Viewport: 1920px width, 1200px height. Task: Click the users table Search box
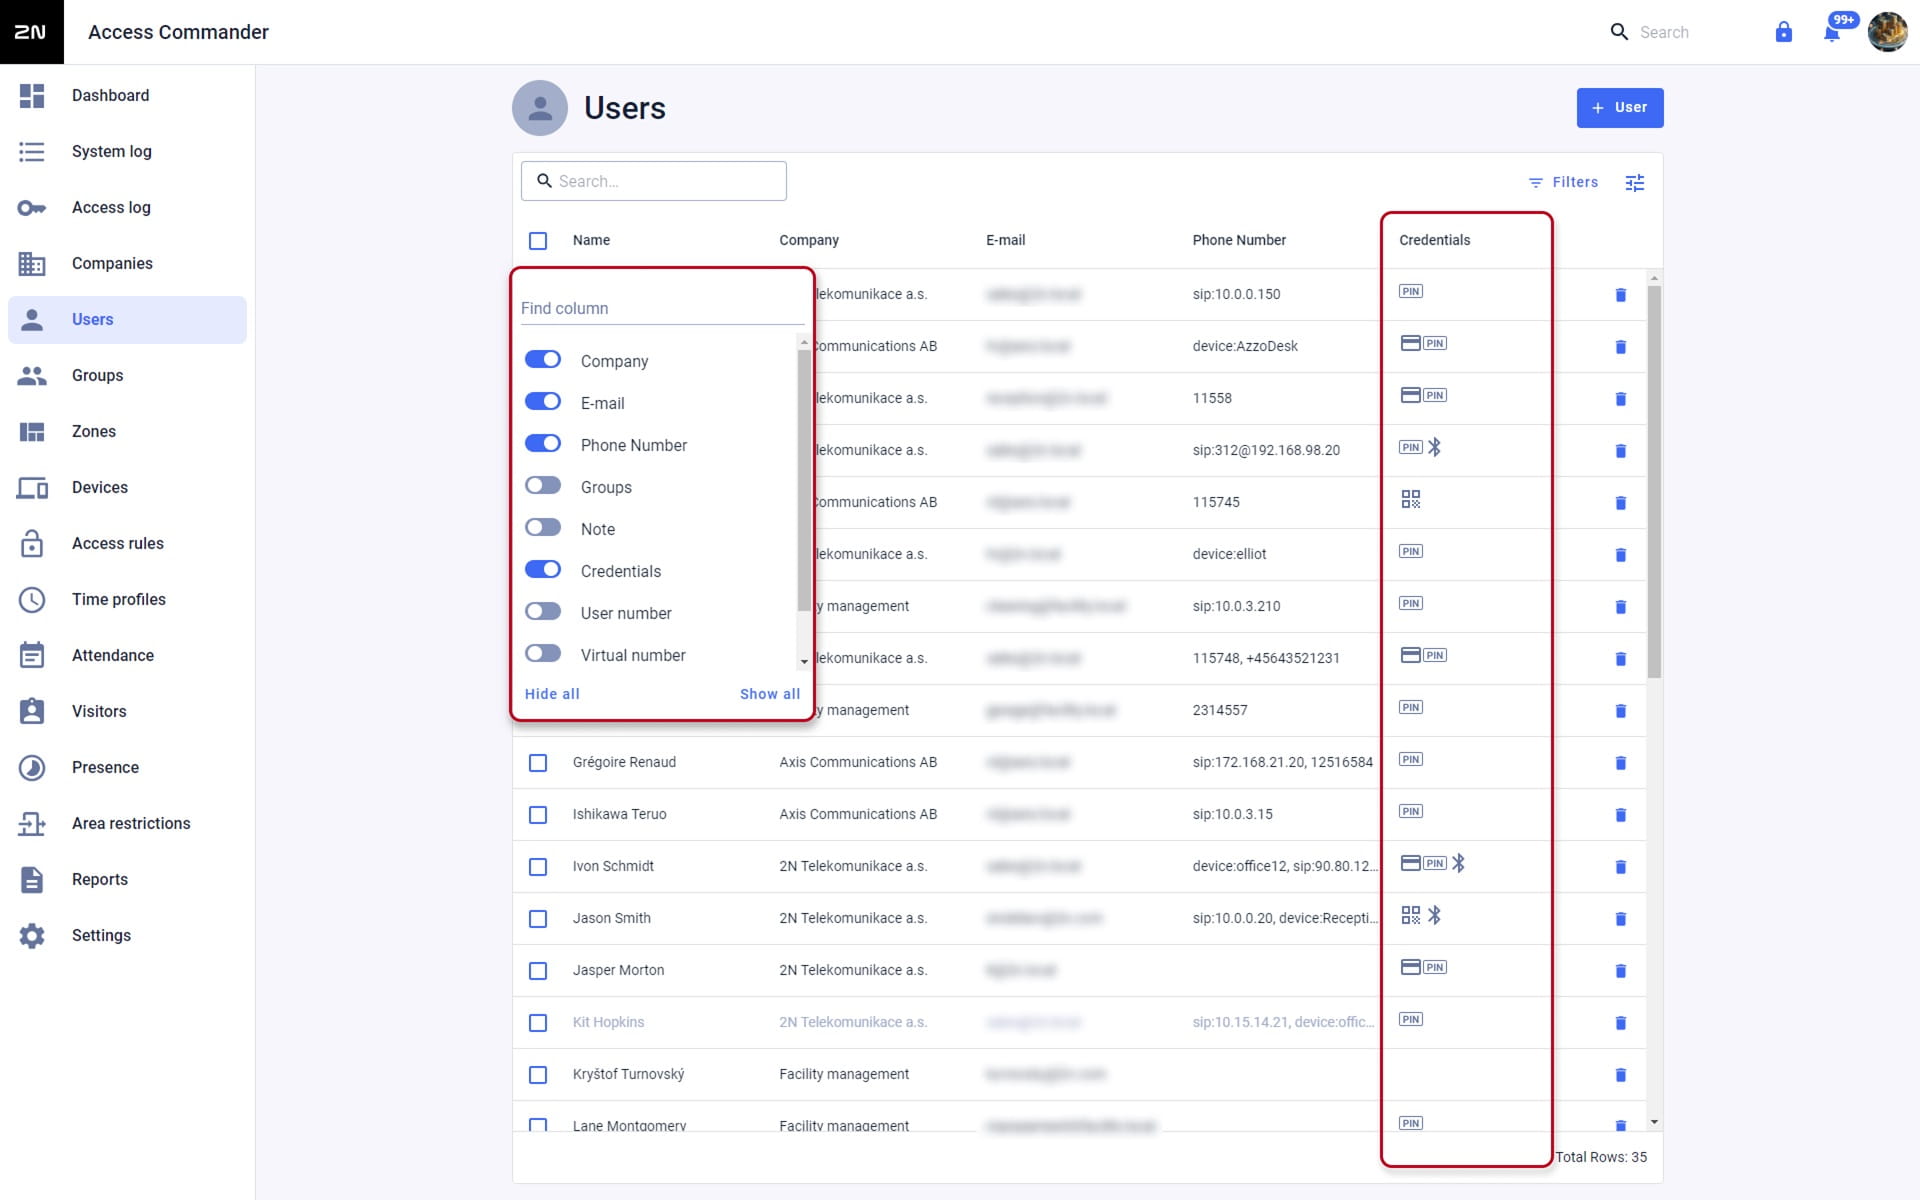pos(653,181)
